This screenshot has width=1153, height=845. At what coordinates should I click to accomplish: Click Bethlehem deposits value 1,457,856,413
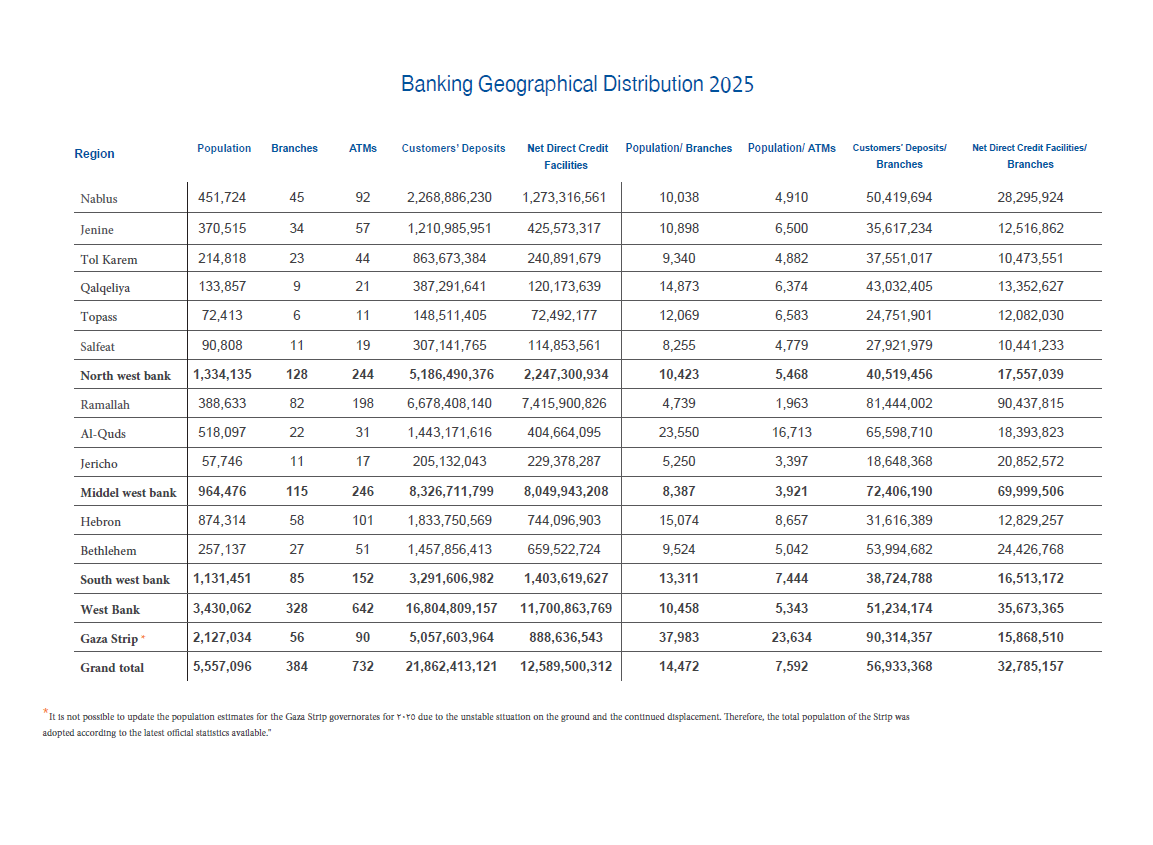click(449, 549)
